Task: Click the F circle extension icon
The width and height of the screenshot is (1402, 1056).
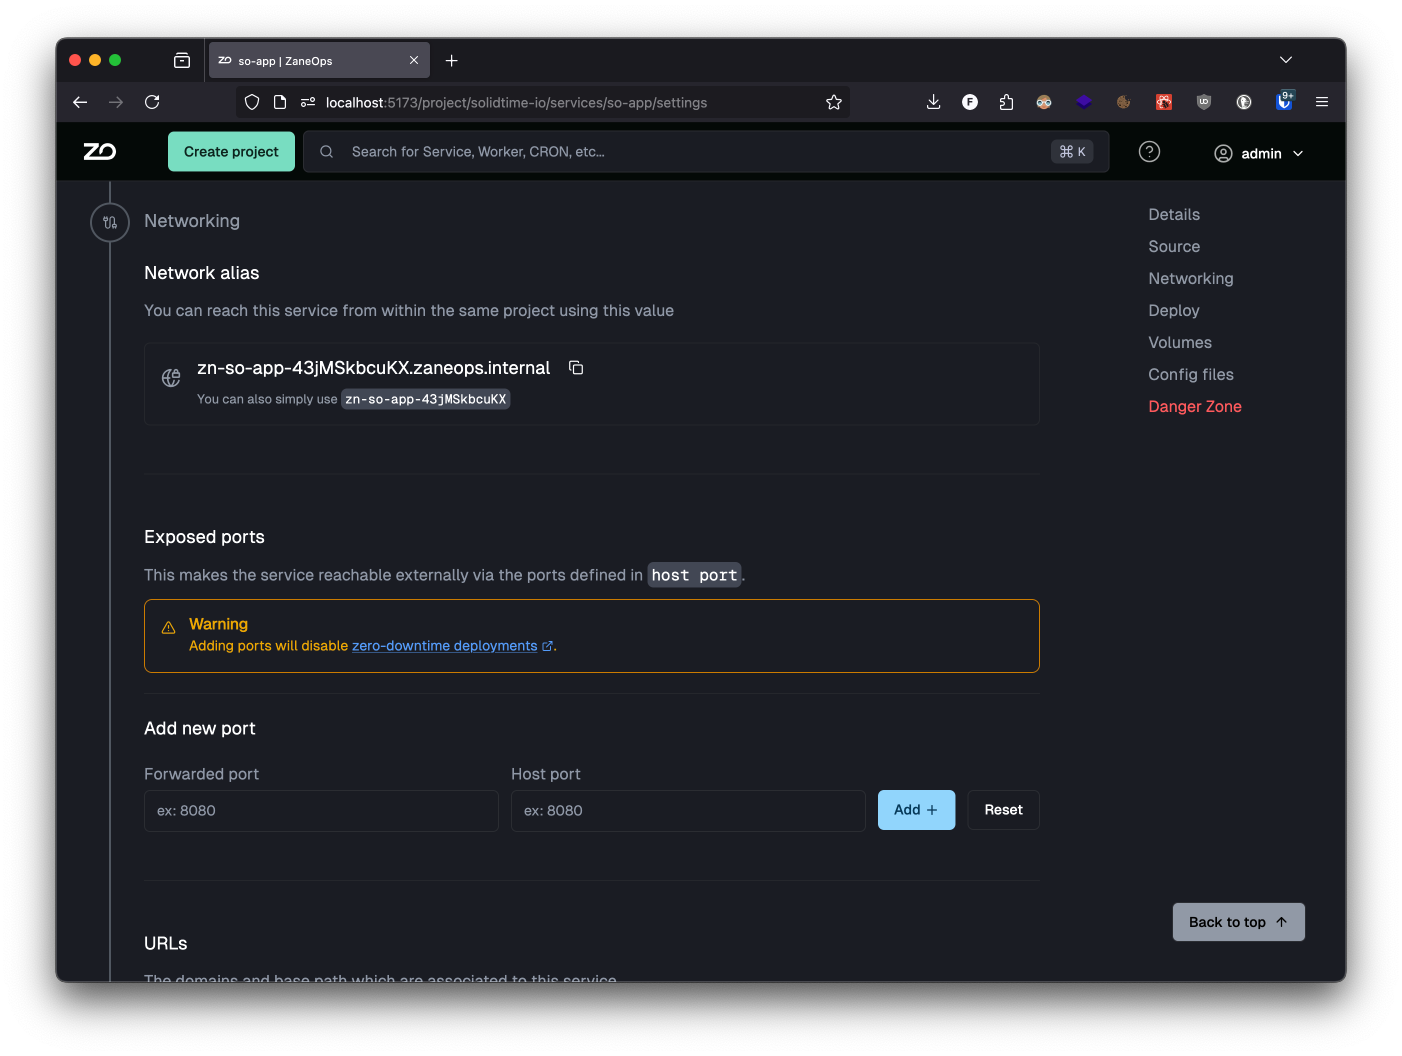Action: [970, 102]
